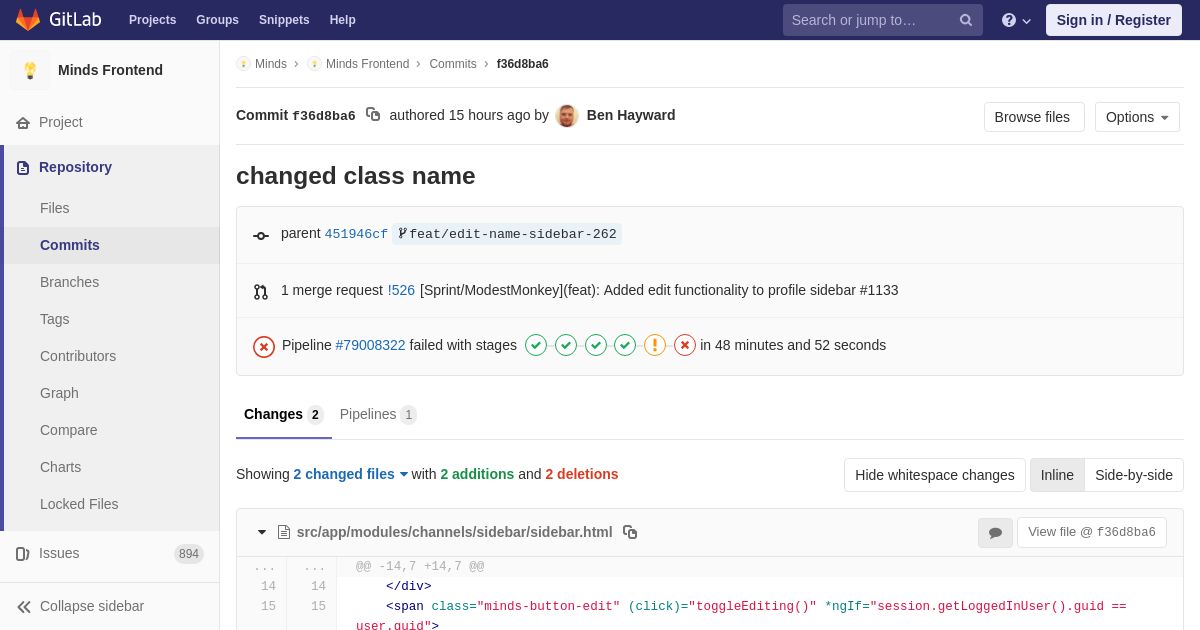The image size is (1200, 630).
Task: Click the Minds breadcrumb link
Action: pyautogui.click(x=271, y=64)
